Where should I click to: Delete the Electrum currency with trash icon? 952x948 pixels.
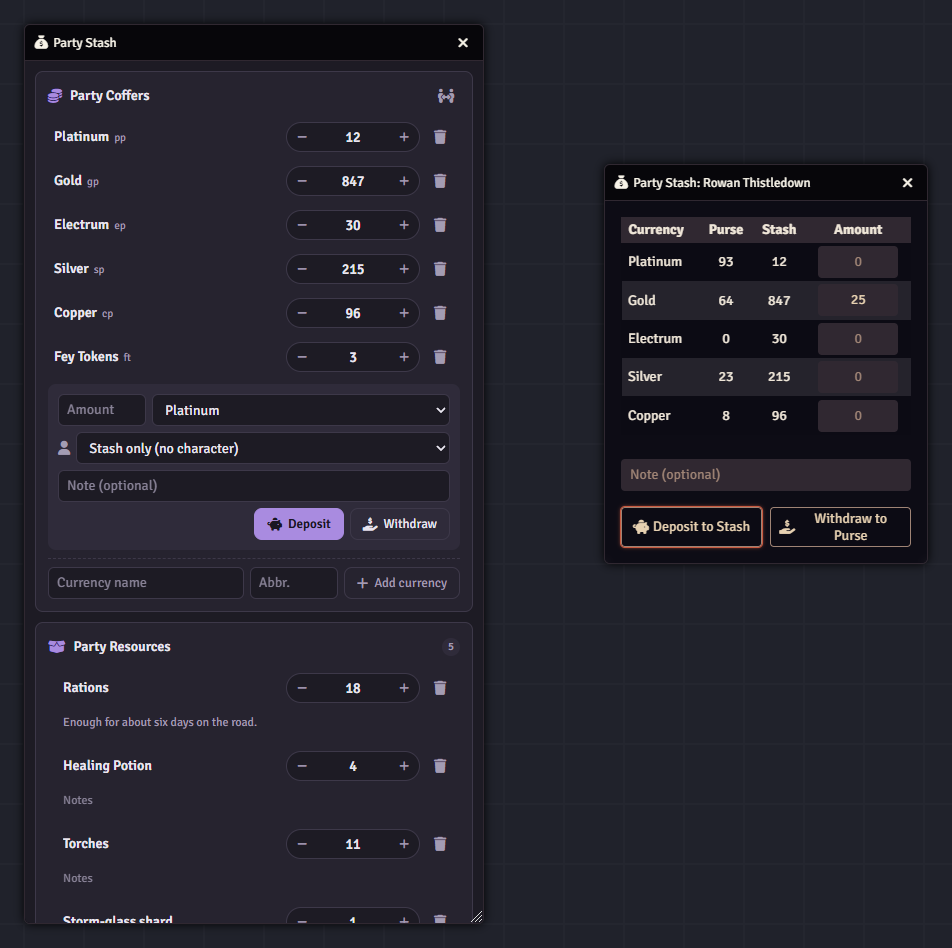440,225
